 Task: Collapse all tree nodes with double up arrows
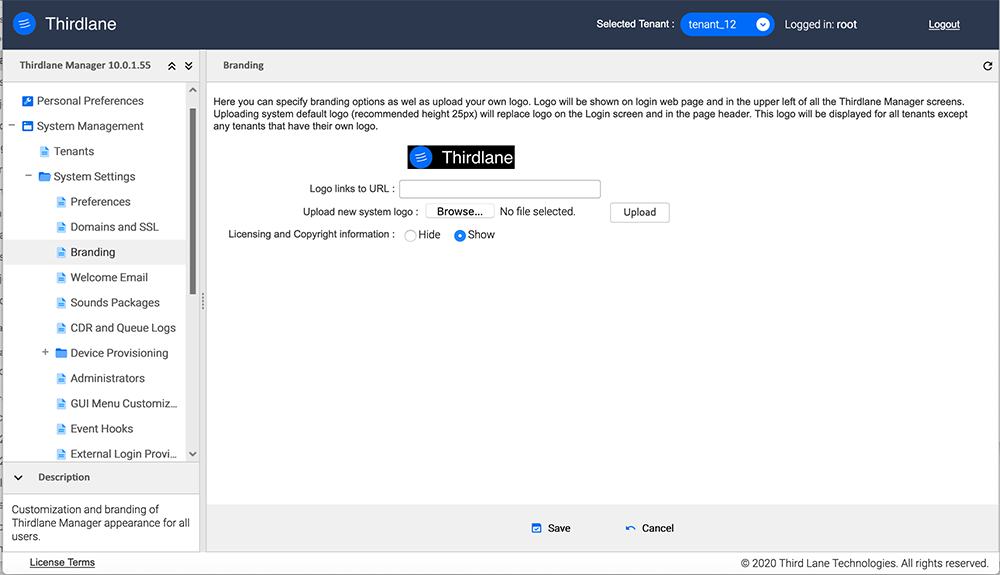point(172,66)
